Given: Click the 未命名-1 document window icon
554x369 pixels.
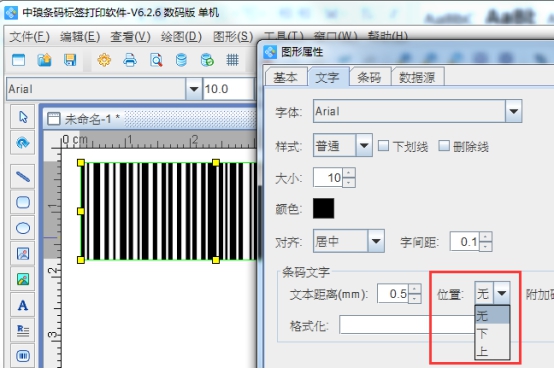Looking at the screenshot, I should pyautogui.click(x=54, y=119).
